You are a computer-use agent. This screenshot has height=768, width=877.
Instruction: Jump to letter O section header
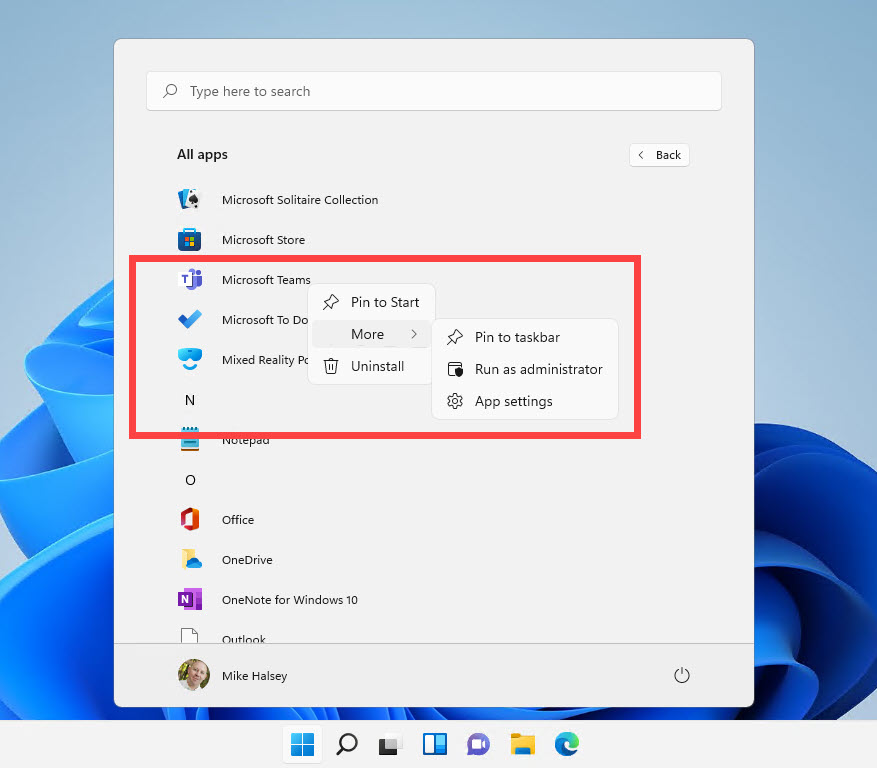click(190, 480)
